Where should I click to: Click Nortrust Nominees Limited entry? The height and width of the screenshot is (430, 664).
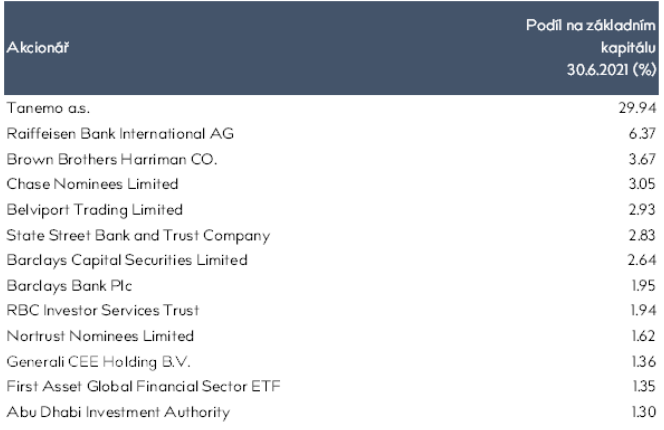100,336
